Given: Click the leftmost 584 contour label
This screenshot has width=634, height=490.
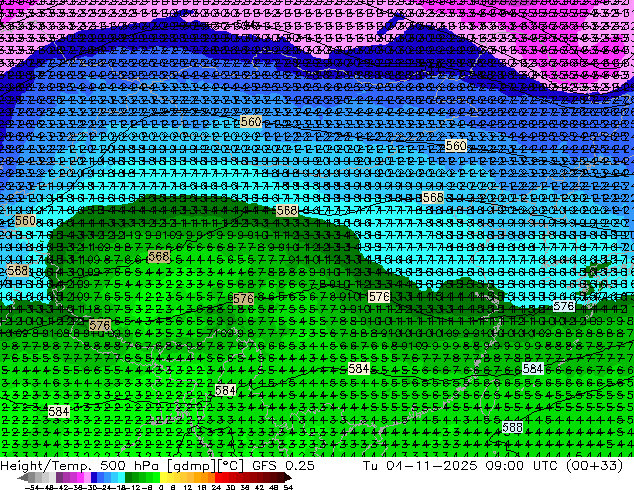Looking at the screenshot, I should pyautogui.click(x=59, y=412).
